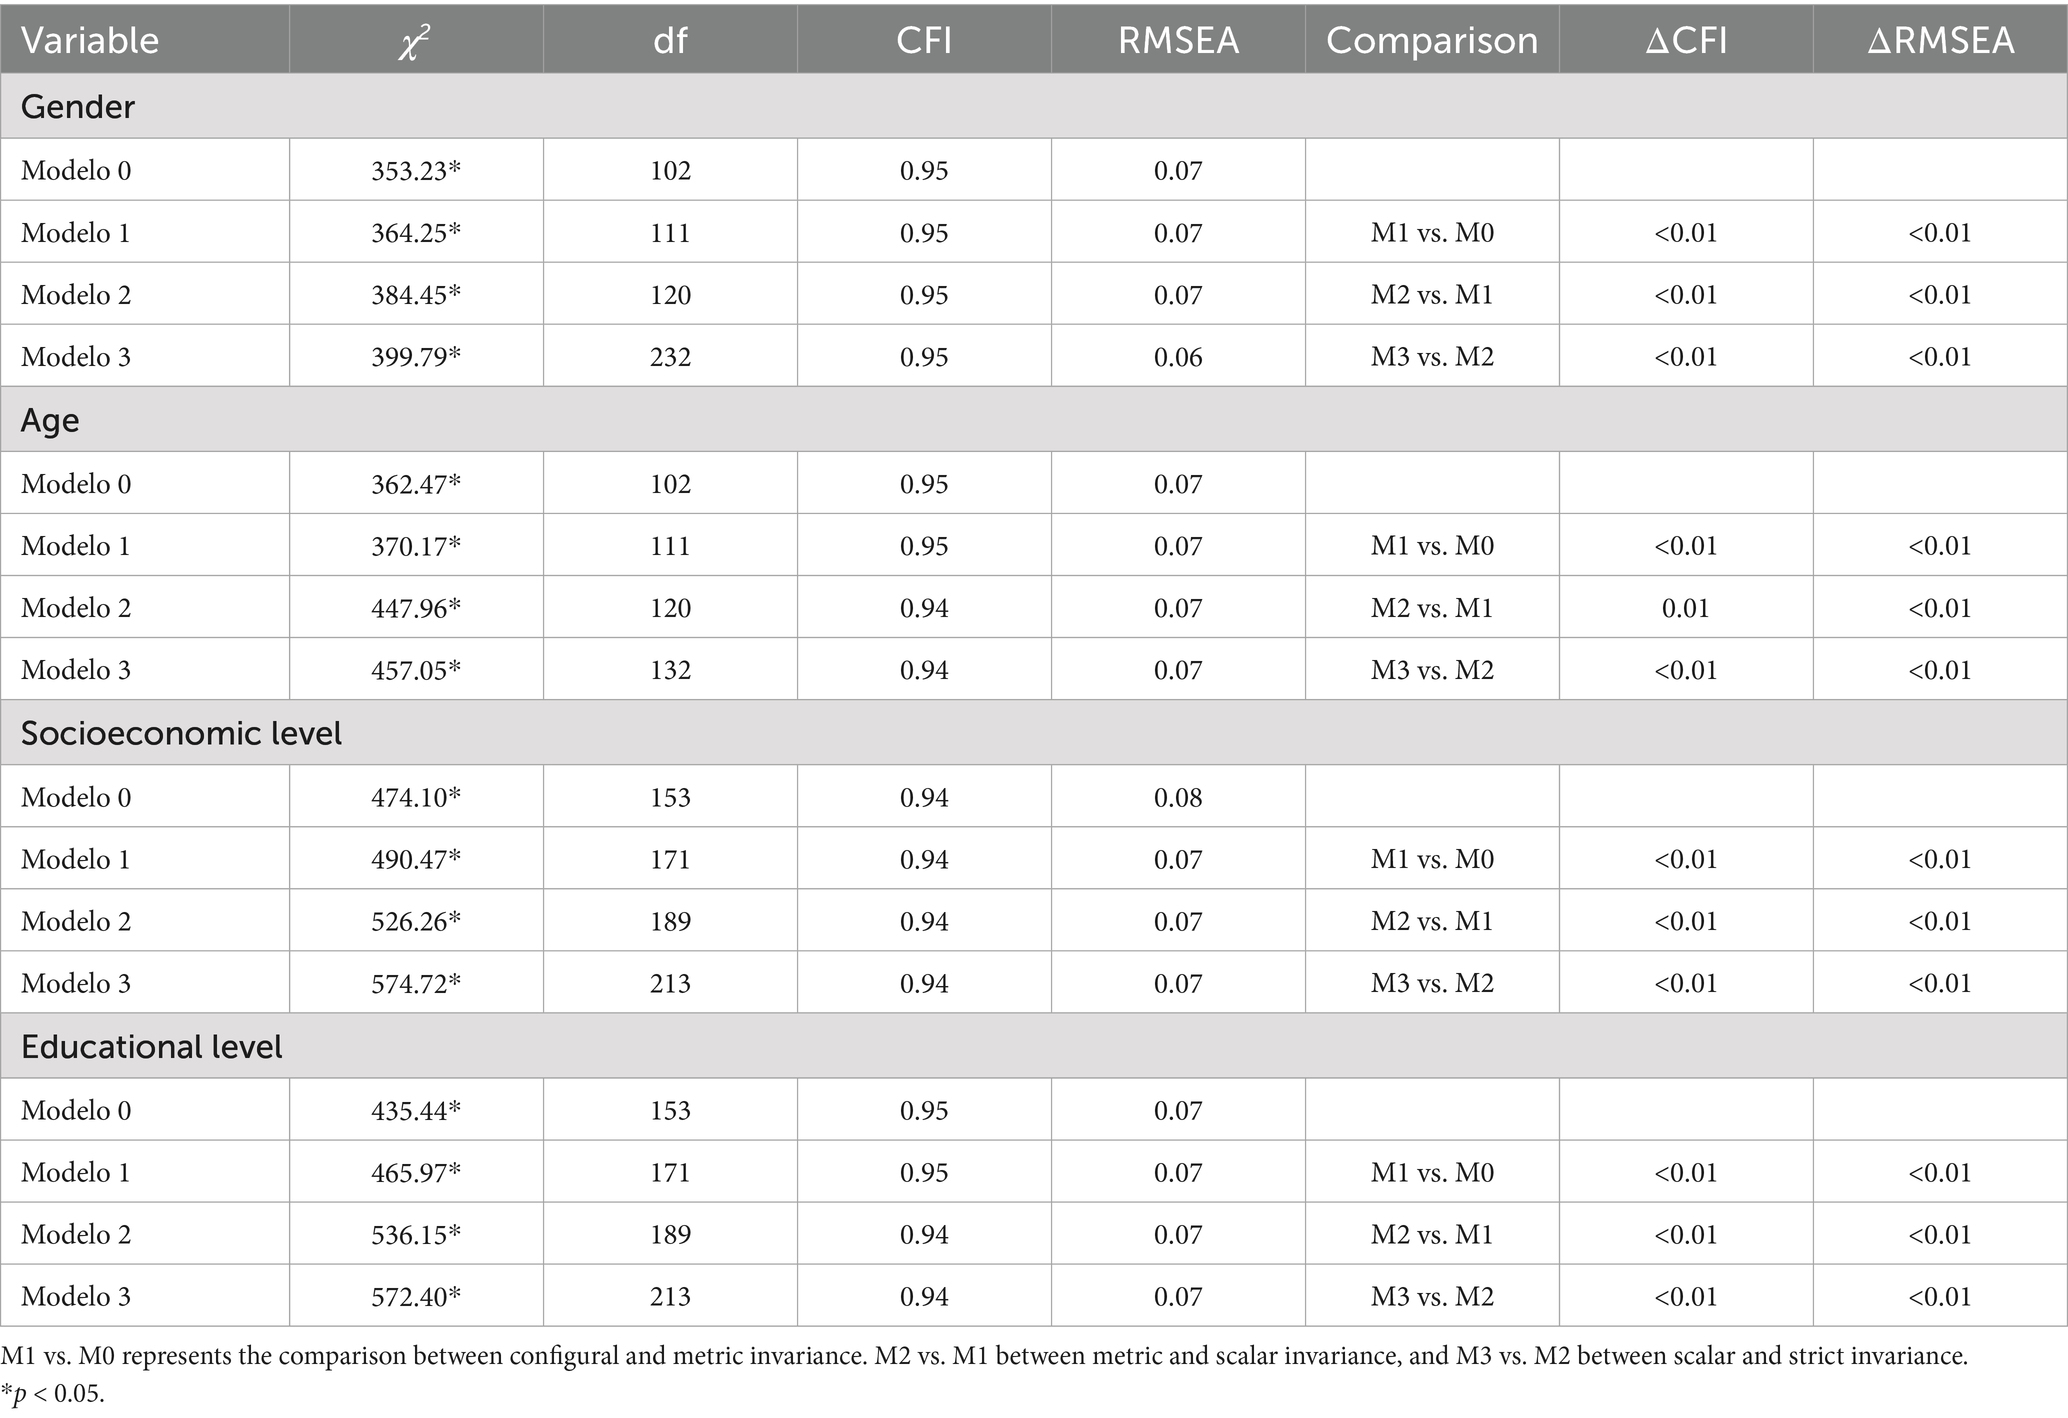Click the Variable column header
This screenshot has height=1418, width=2068.
pyautogui.click(x=90, y=40)
